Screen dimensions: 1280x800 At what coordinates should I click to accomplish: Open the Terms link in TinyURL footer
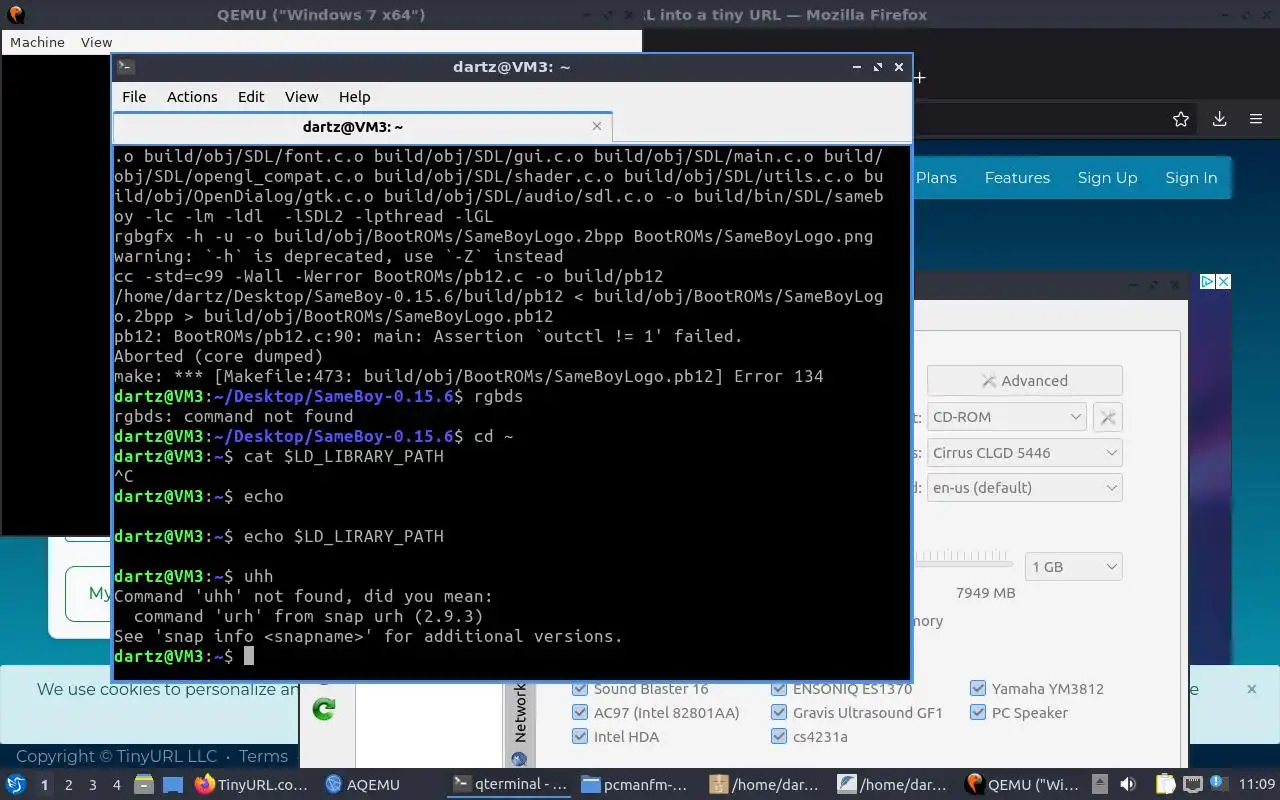264,757
